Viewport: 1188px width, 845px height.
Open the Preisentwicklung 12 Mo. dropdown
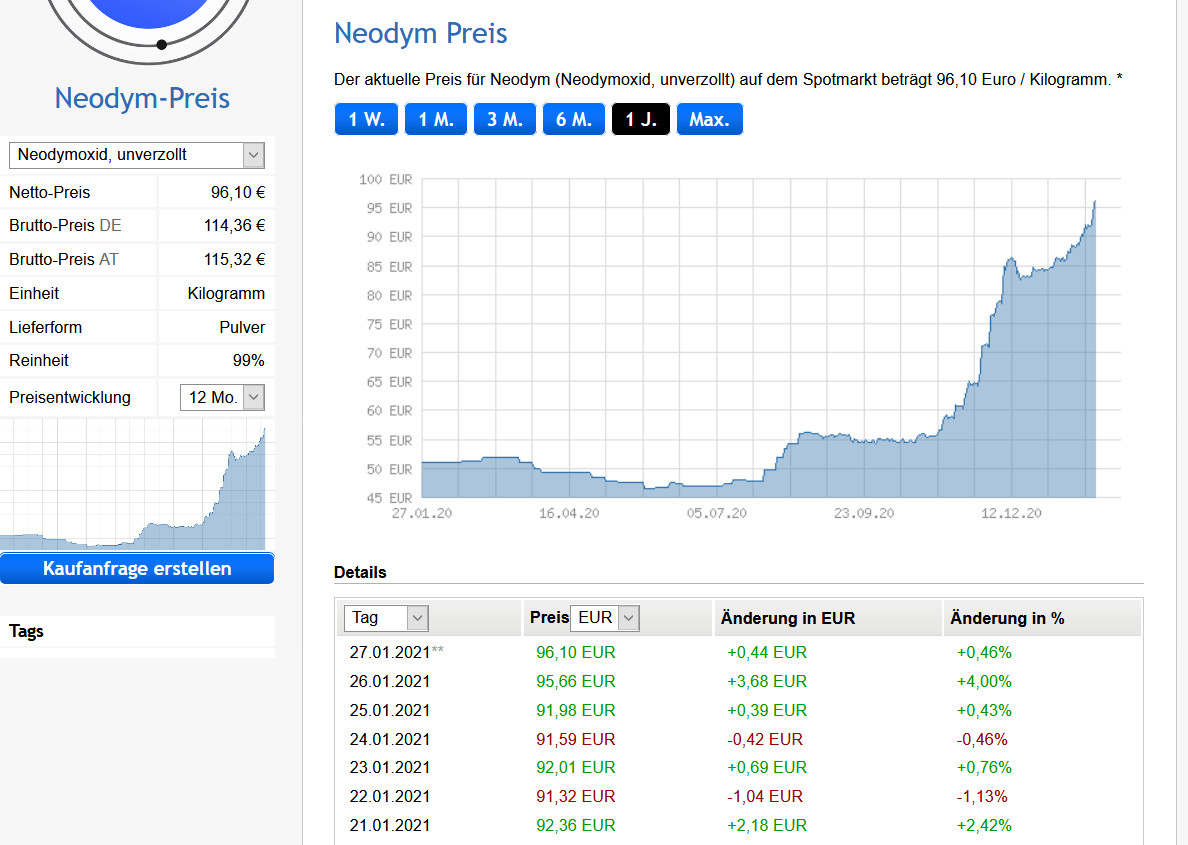[222, 397]
